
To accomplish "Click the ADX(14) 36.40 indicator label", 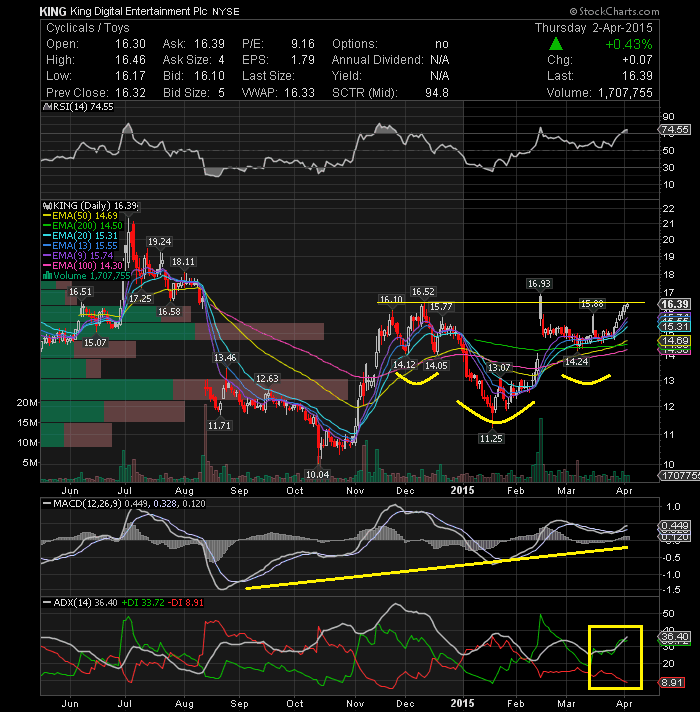I will tap(85, 603).
